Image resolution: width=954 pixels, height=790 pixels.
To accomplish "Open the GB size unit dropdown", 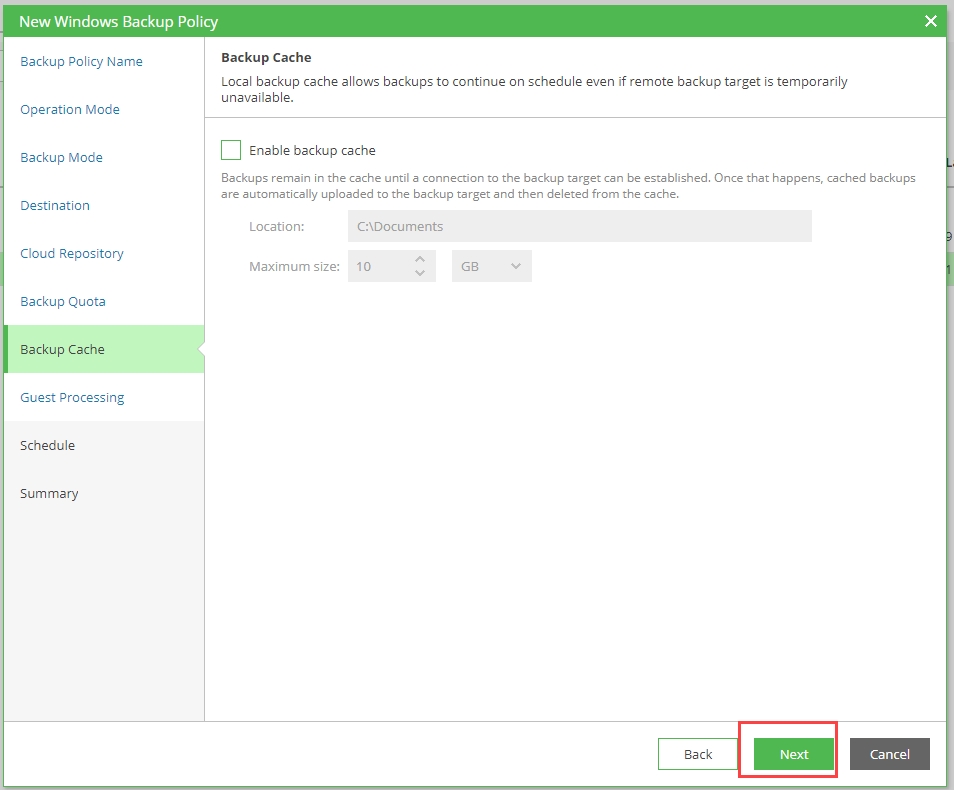I will [491, 266].
